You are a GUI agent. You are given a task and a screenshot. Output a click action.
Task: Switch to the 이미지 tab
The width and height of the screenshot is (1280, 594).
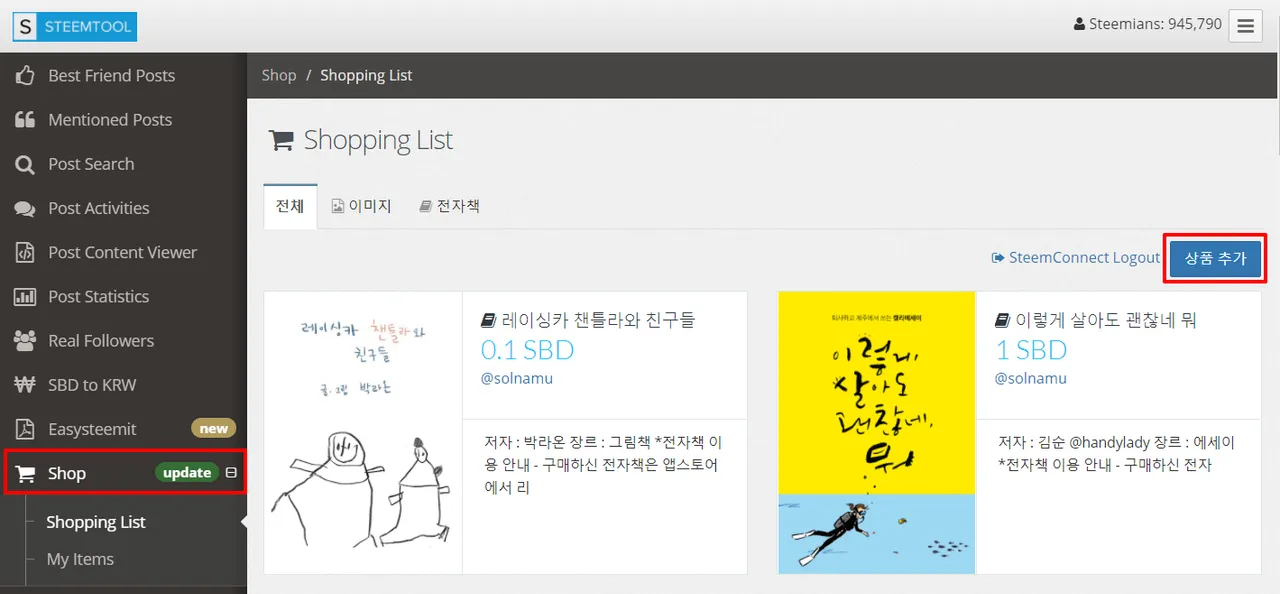click(x=361, y=207)
